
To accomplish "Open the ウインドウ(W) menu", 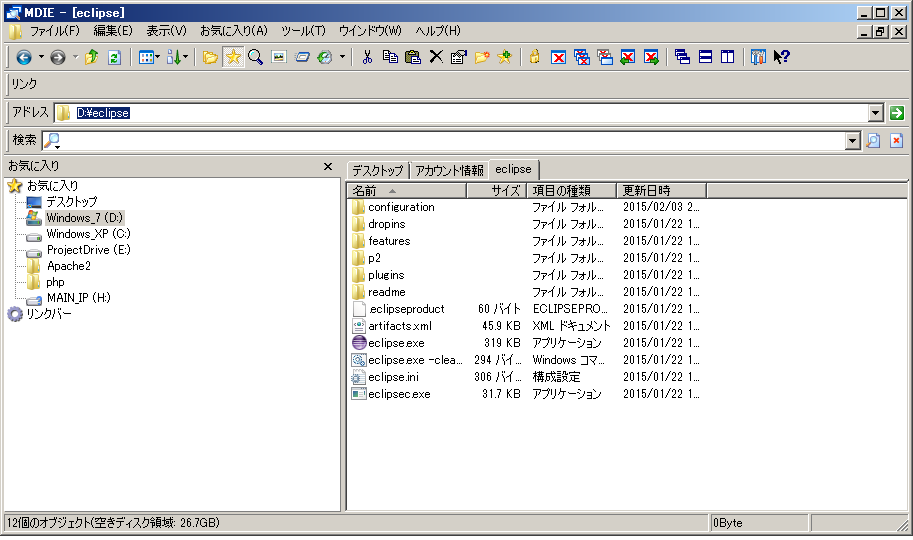I will click(370, 31).
